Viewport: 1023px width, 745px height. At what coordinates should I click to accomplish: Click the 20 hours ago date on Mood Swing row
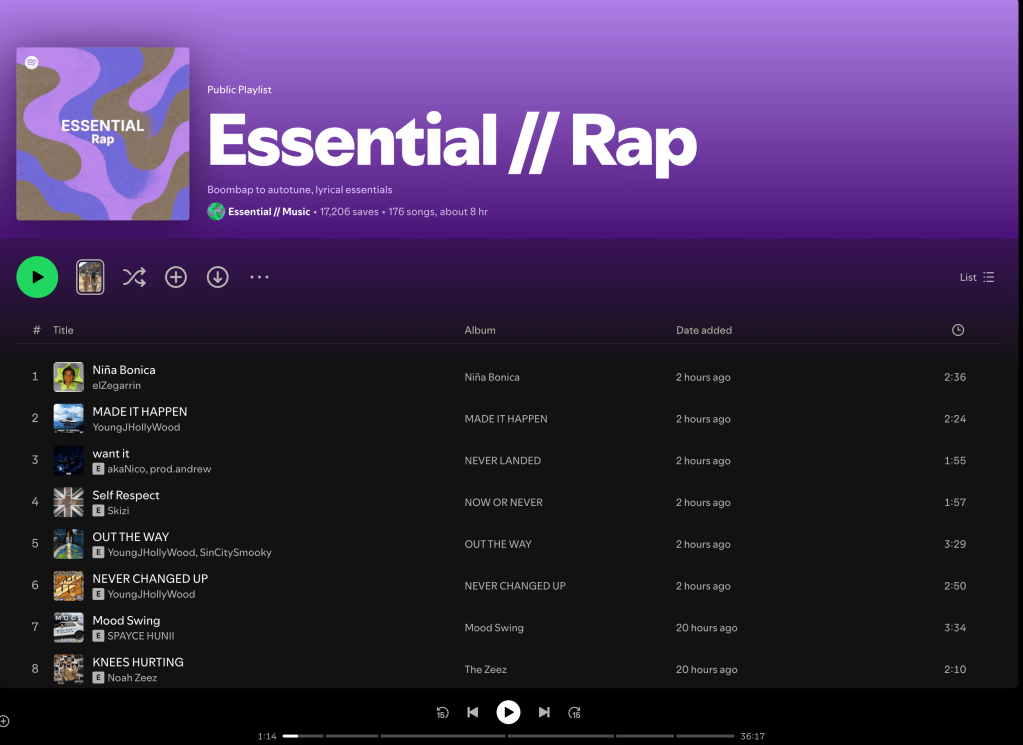[x=707, y=628]
